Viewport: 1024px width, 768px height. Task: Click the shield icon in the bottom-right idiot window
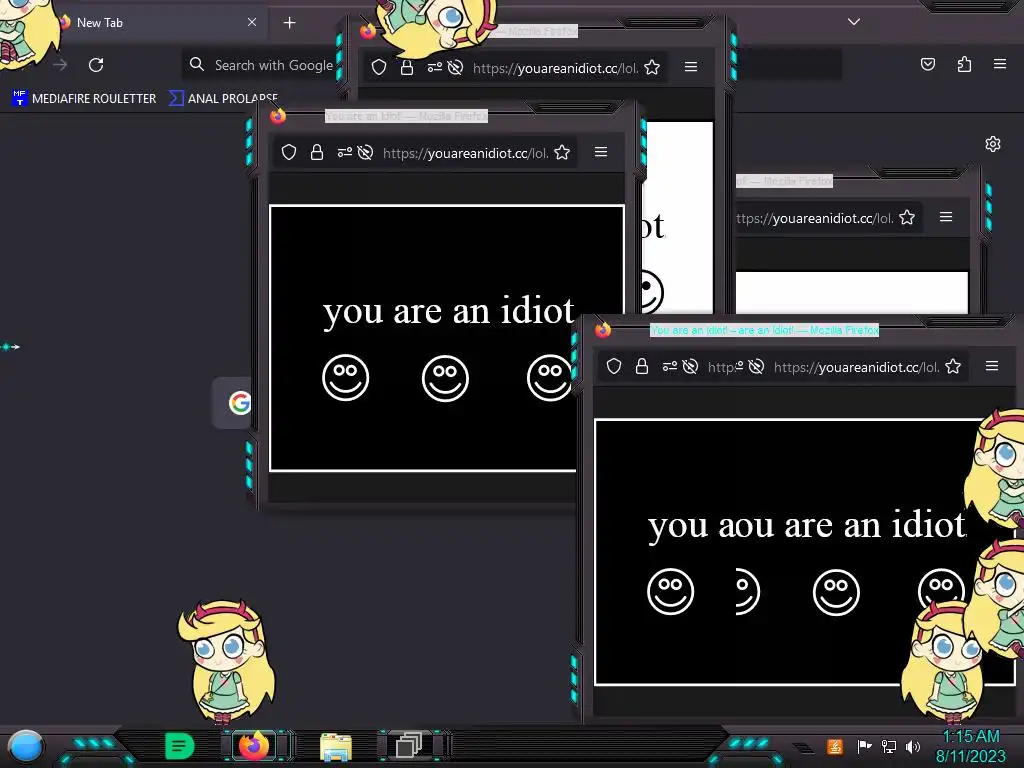(614, 366)
